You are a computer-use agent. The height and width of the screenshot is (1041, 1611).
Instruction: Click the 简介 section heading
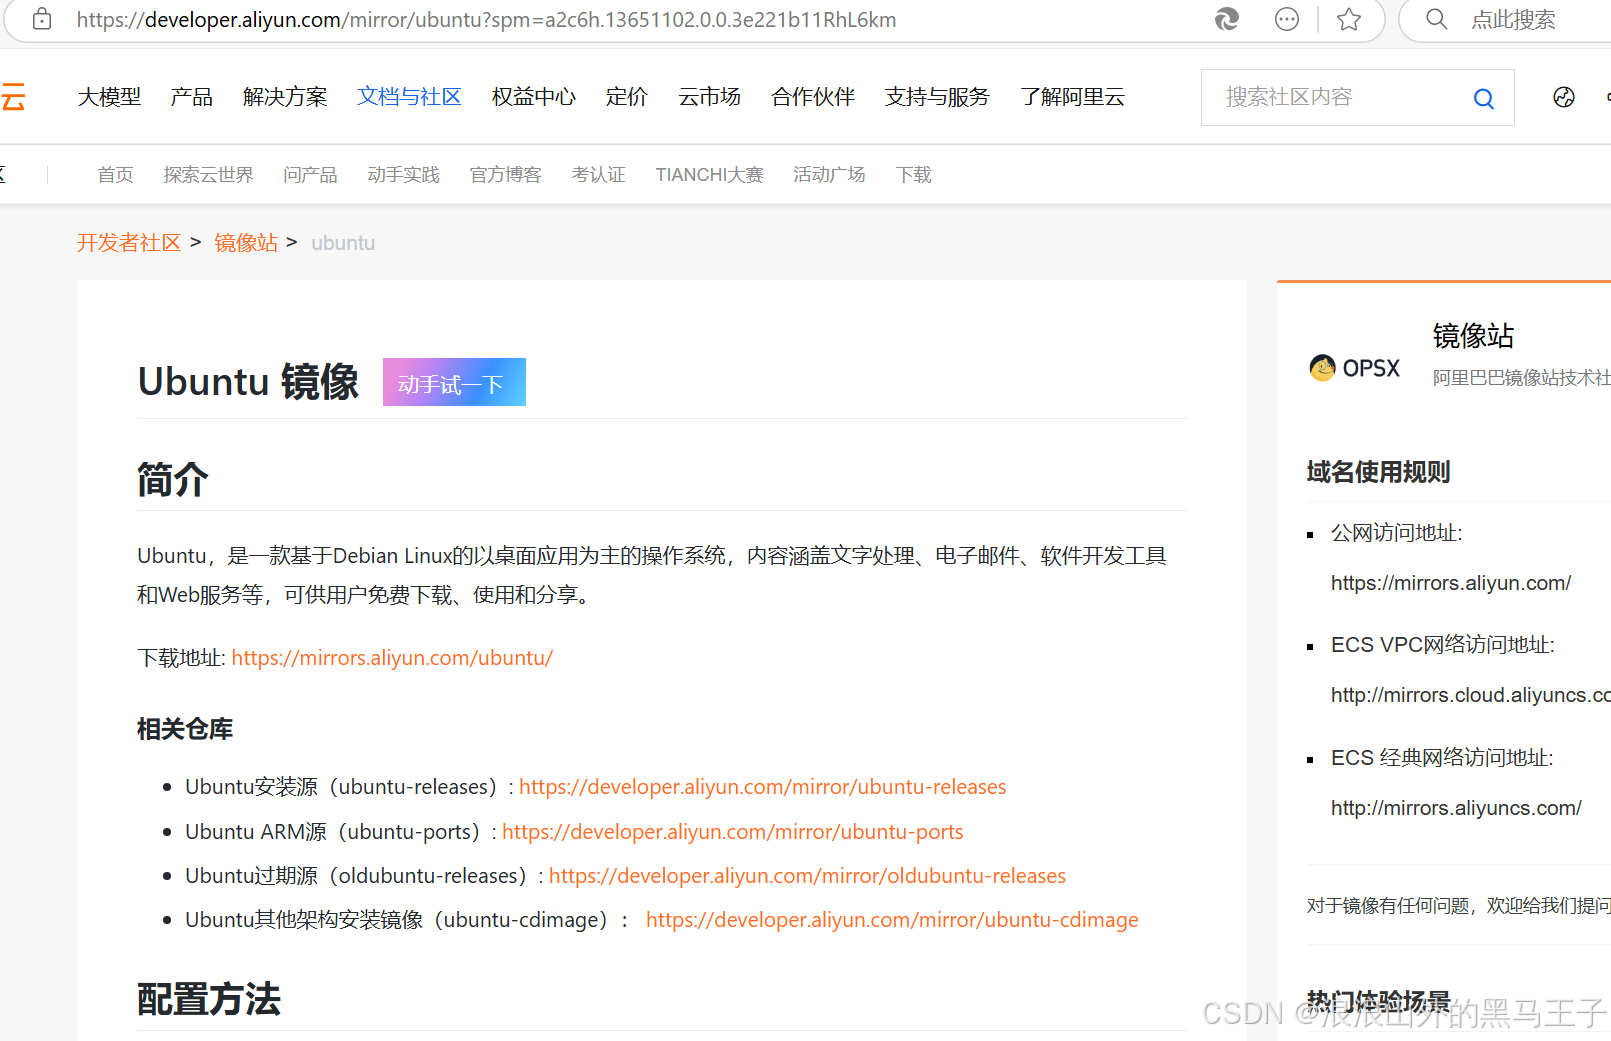tap(173, 480)
